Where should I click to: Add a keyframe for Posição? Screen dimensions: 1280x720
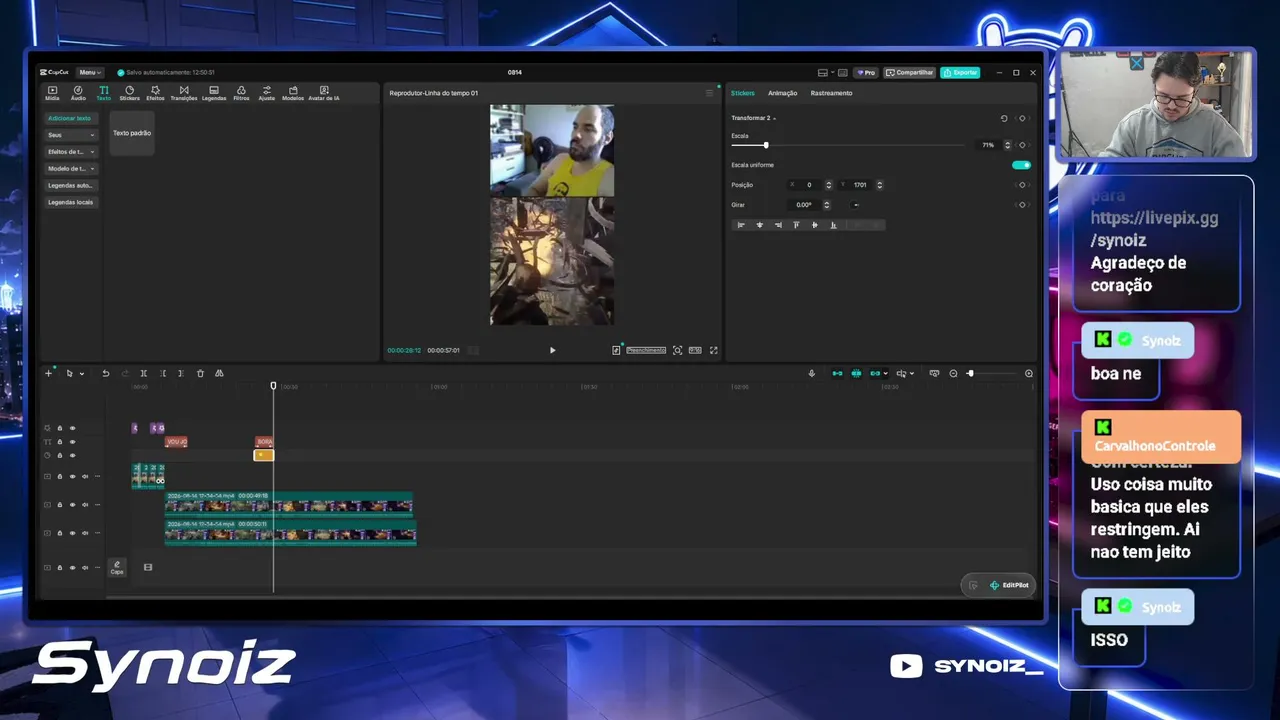click(1022, 185)
